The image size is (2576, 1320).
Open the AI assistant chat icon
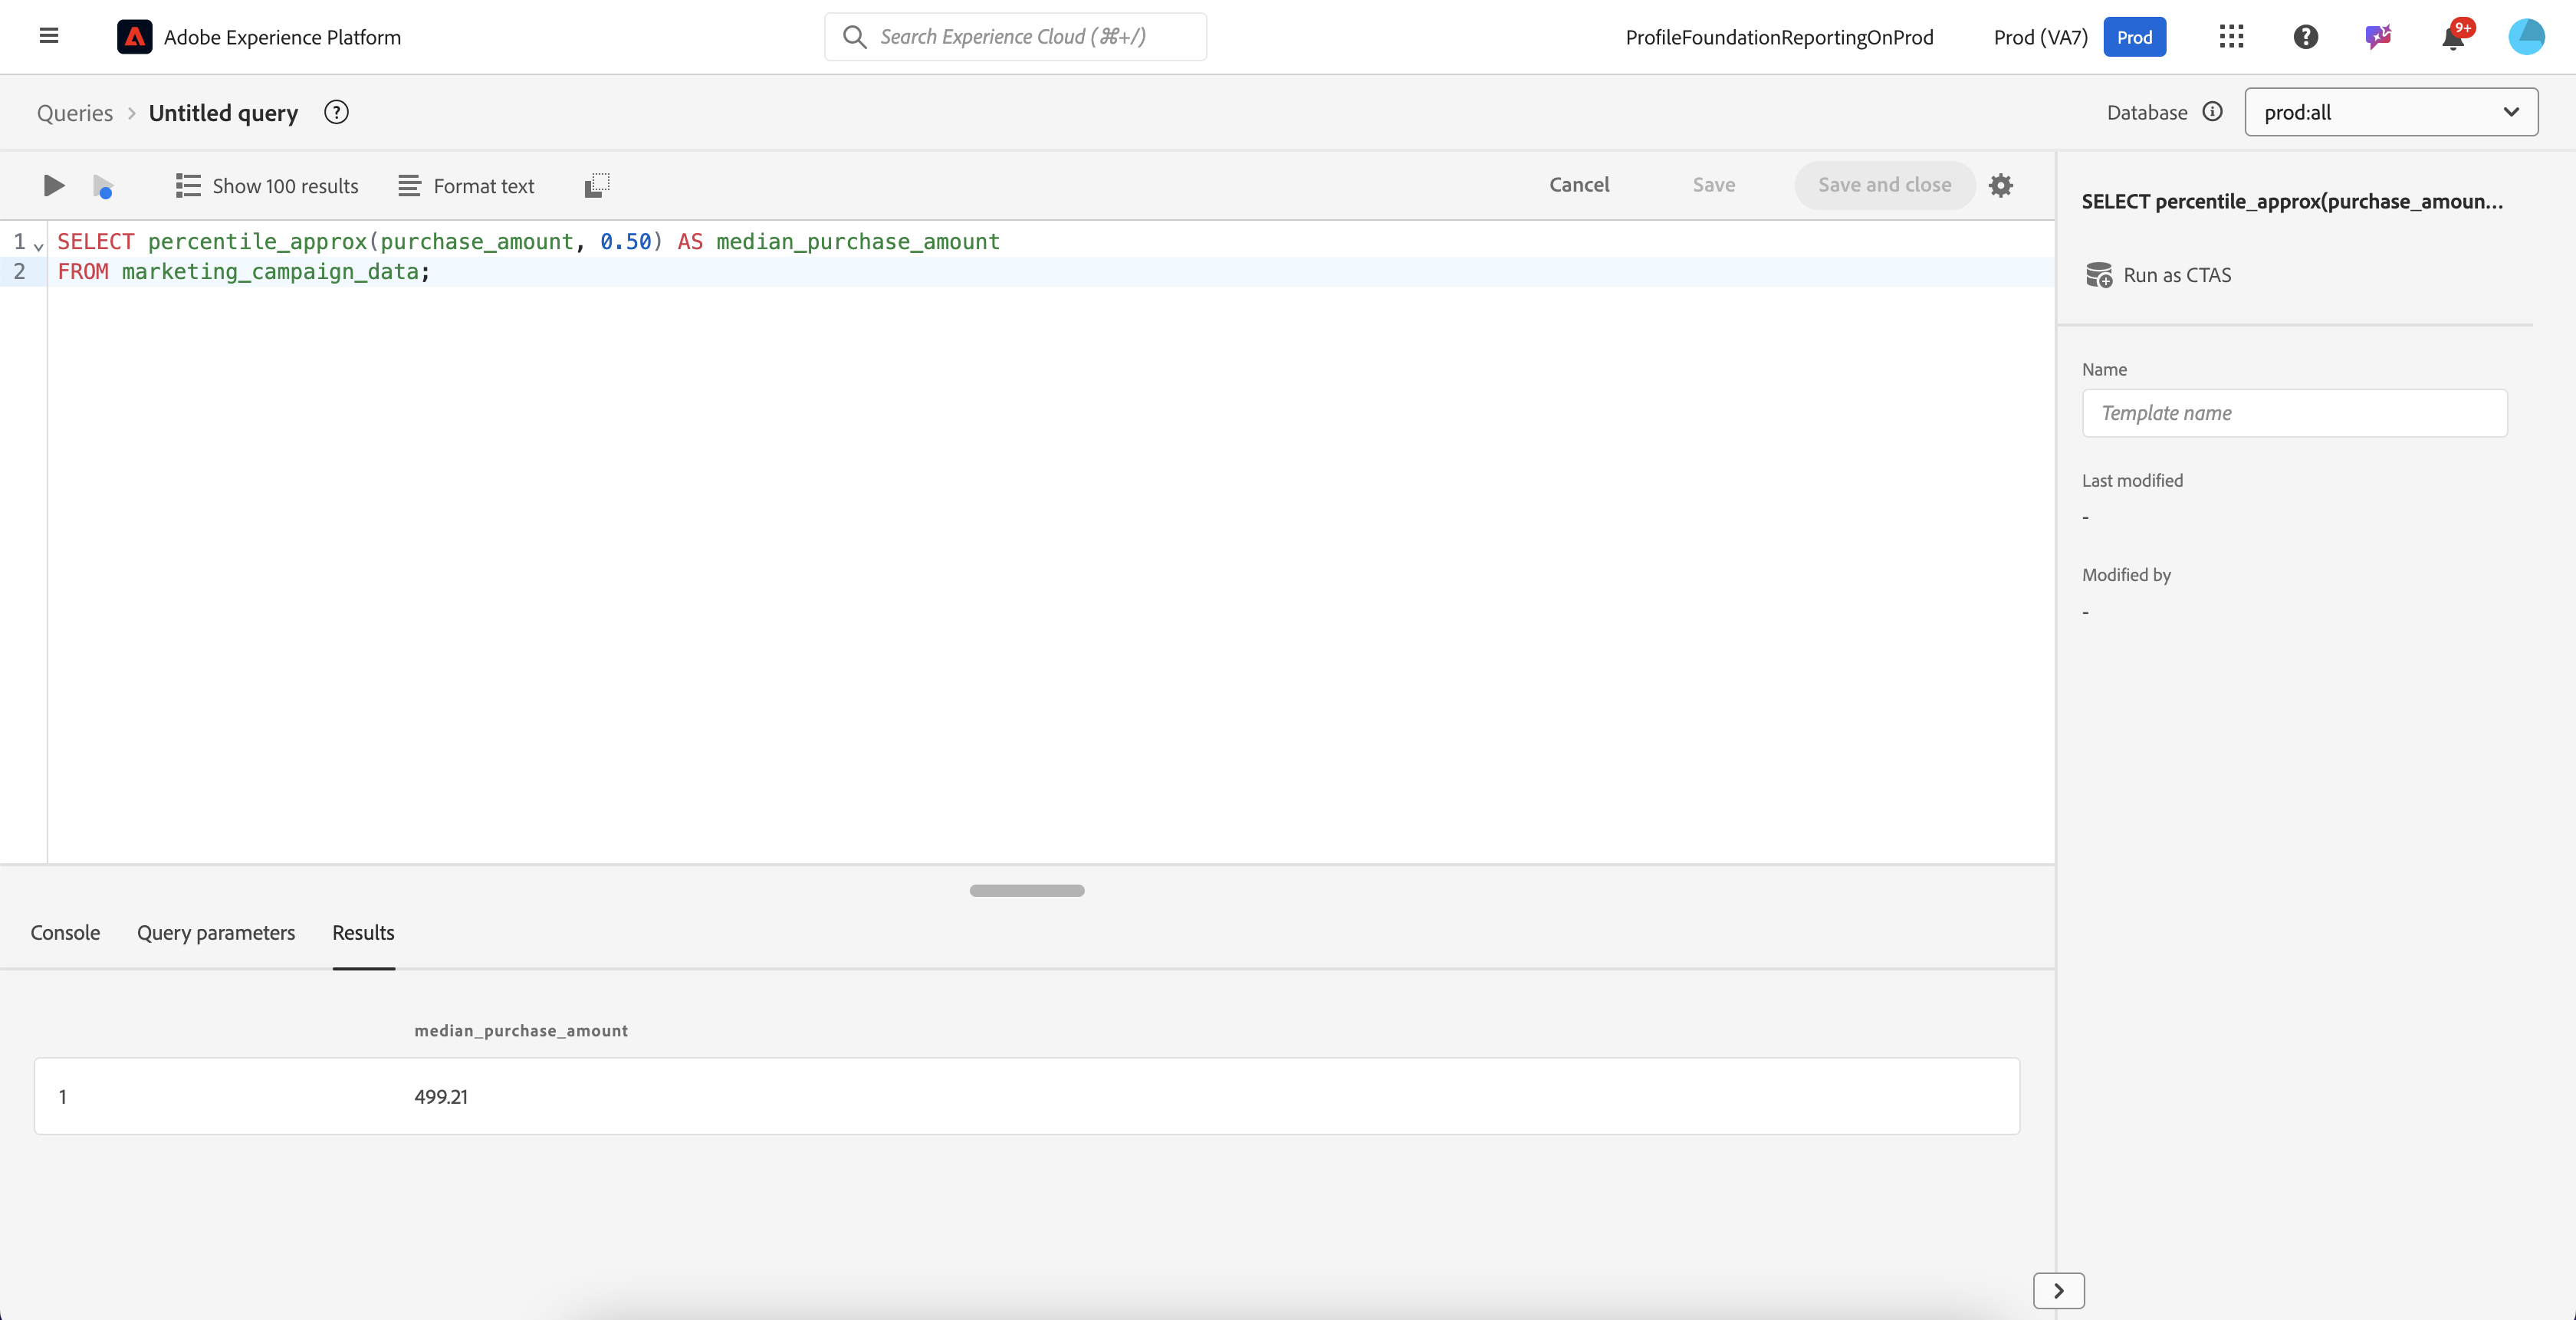(x=2378, y=37)
